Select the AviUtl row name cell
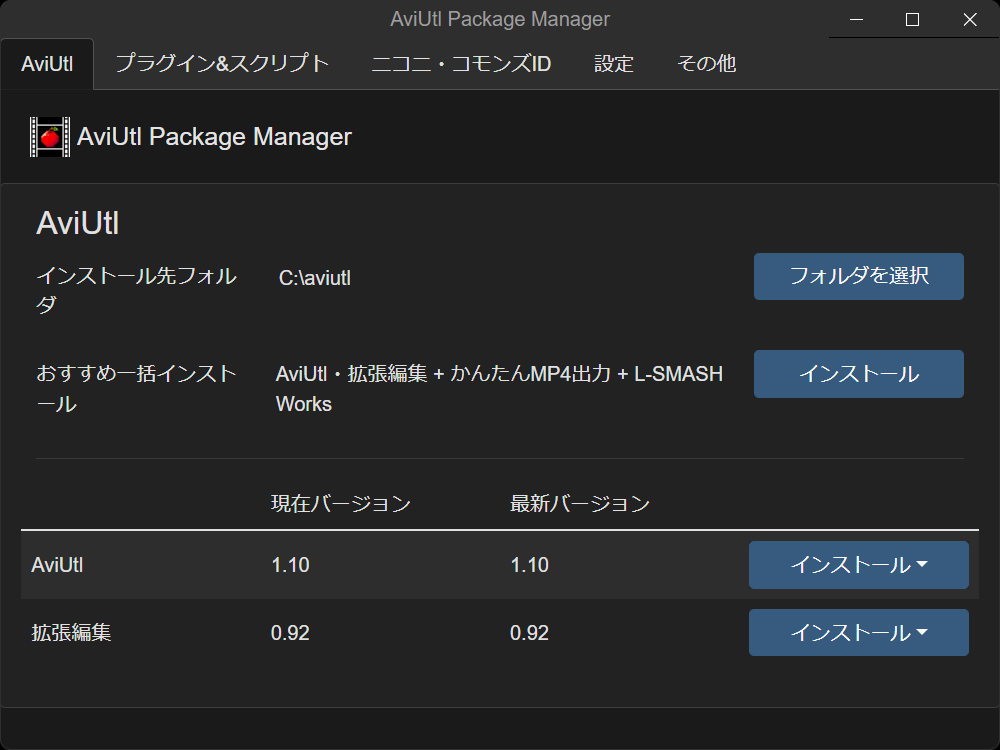Image resolution: width=1000 pixels, height=750 pixels. pyautogui.click(x=57, y=565)
